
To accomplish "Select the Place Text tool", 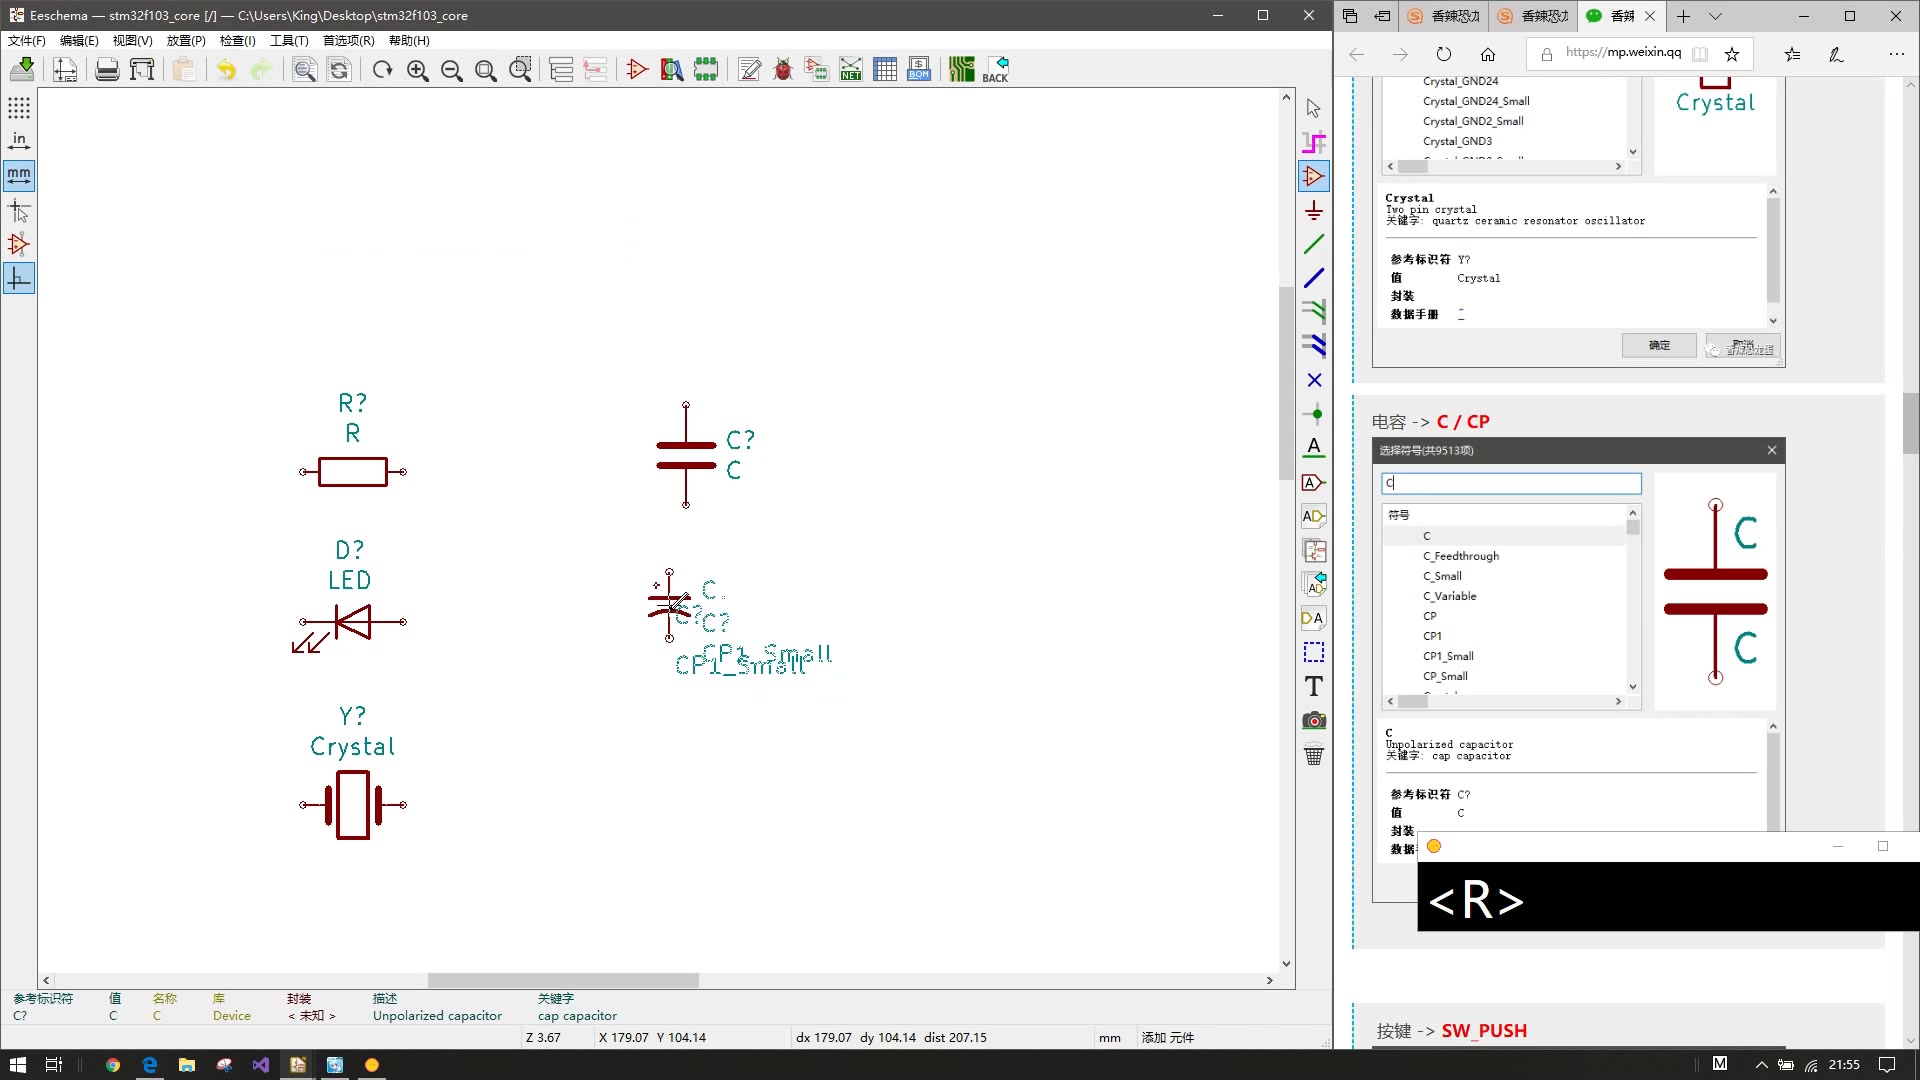I will 1313,687.
